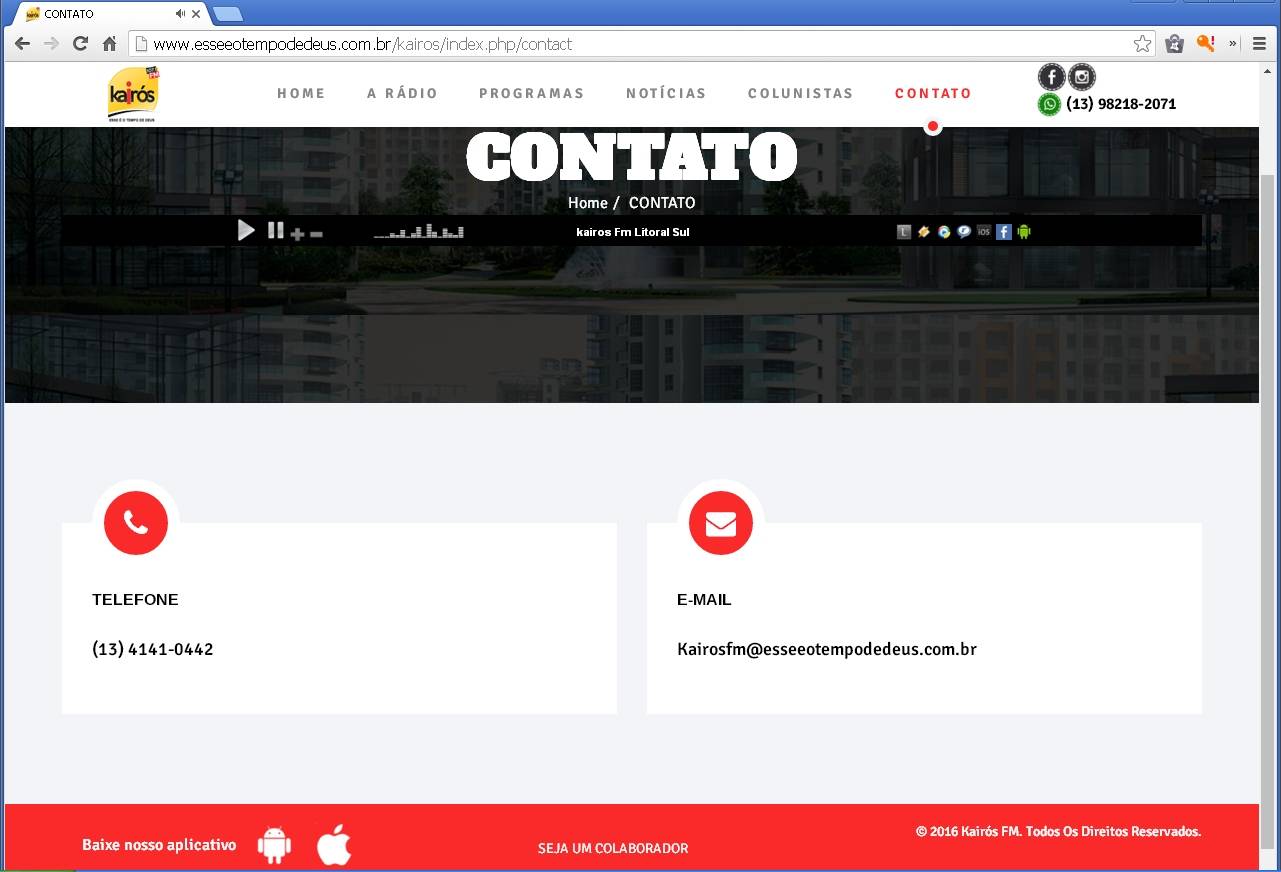Click the WhatsApp icon beside the phone number
Viewport: 1281px width, 872px height.
(1049, 103)
